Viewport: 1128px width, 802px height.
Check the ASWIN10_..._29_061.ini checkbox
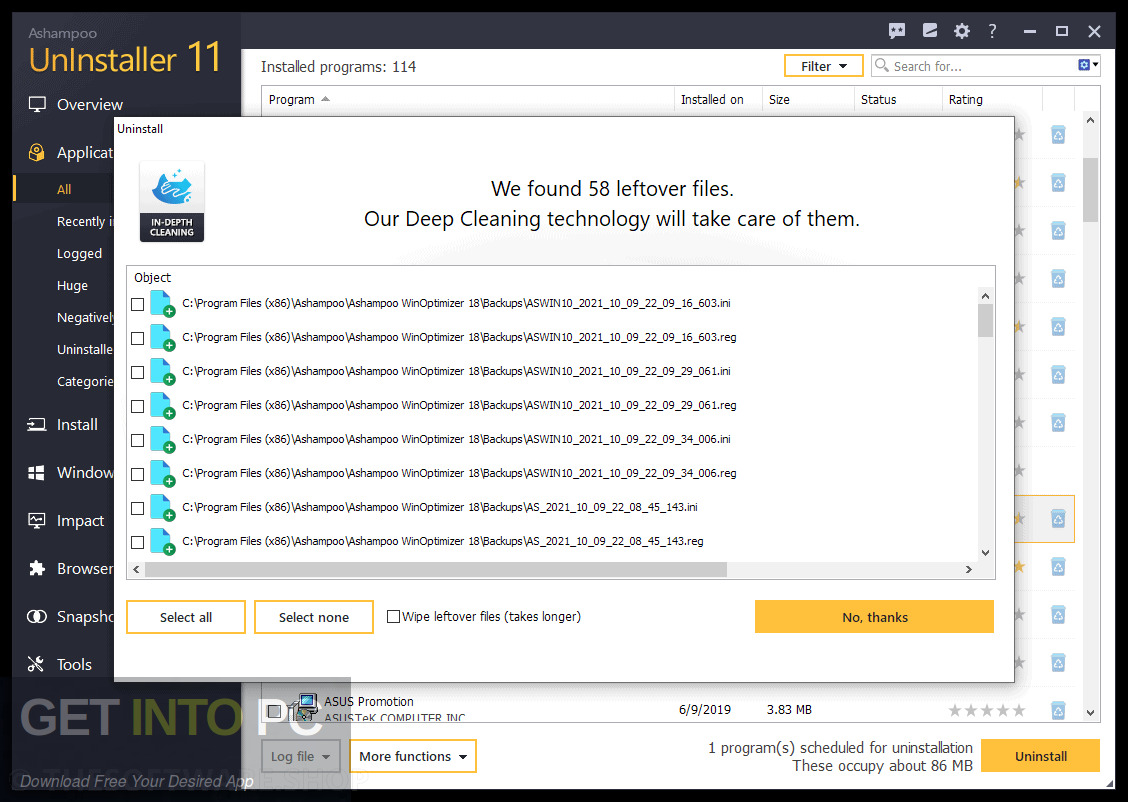pos(137,373)
